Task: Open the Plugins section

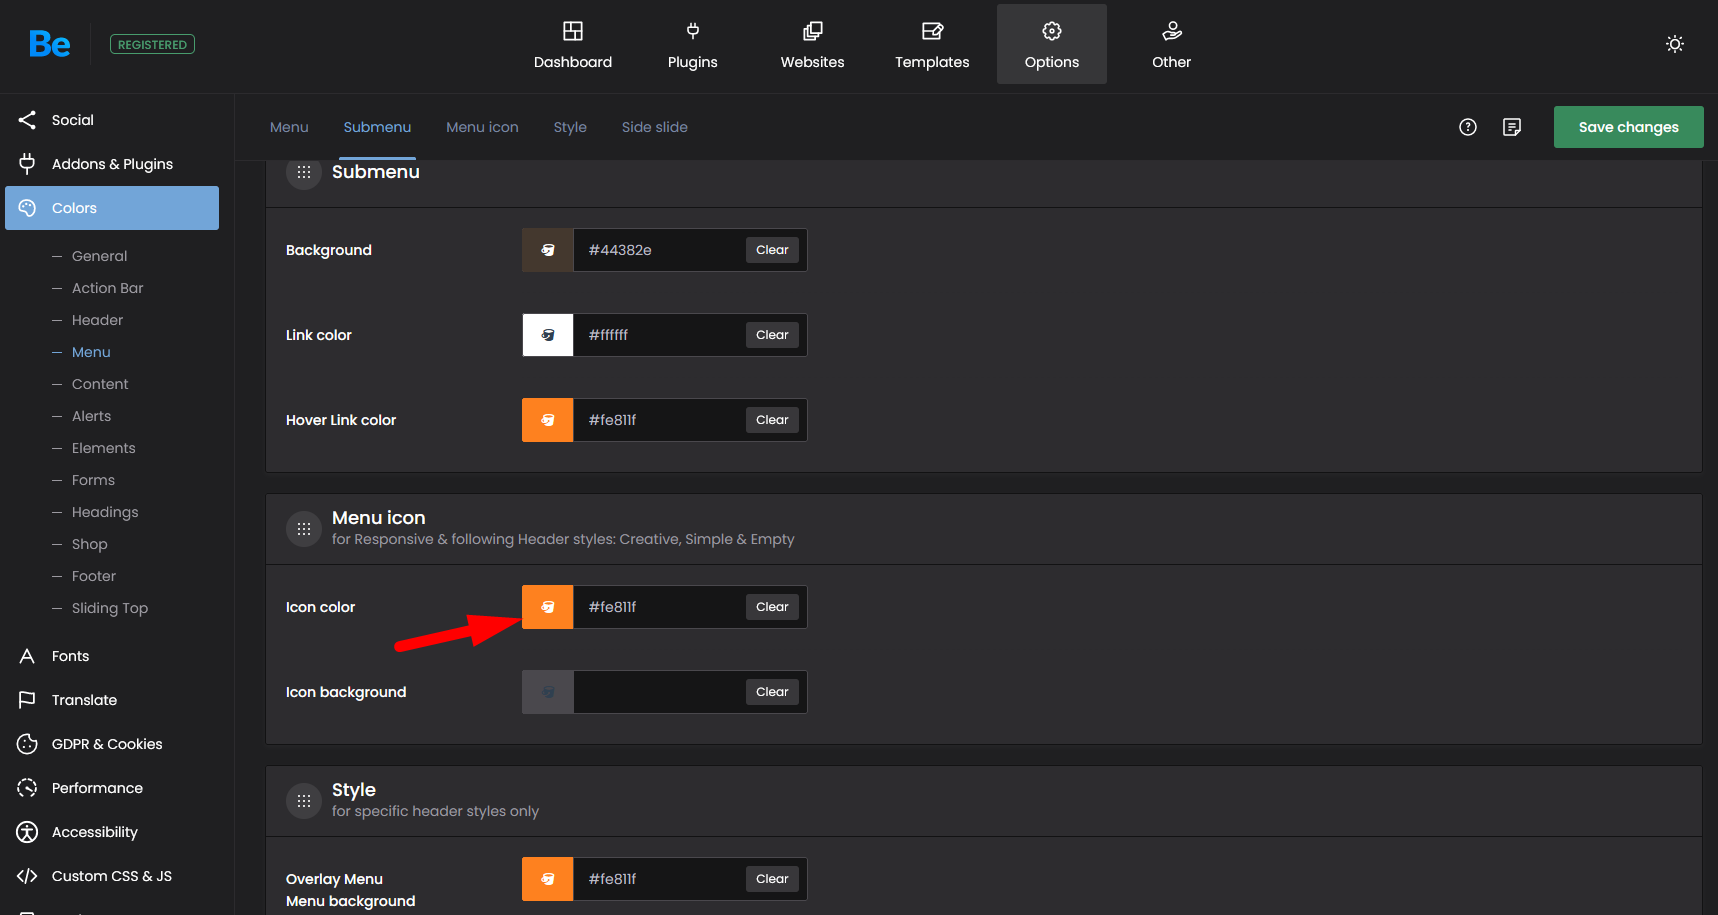Action: pos(693,44)
